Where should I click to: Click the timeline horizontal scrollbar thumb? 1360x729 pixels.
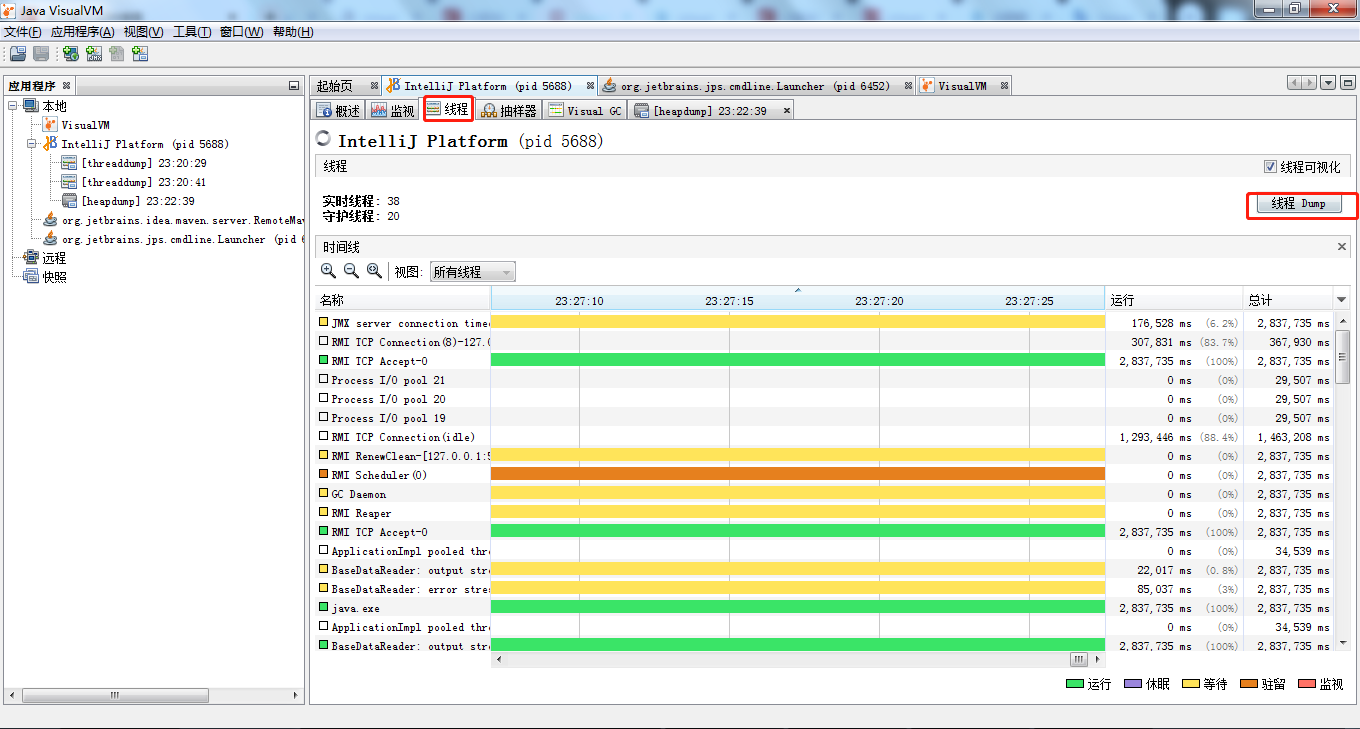pos(1078,660)
